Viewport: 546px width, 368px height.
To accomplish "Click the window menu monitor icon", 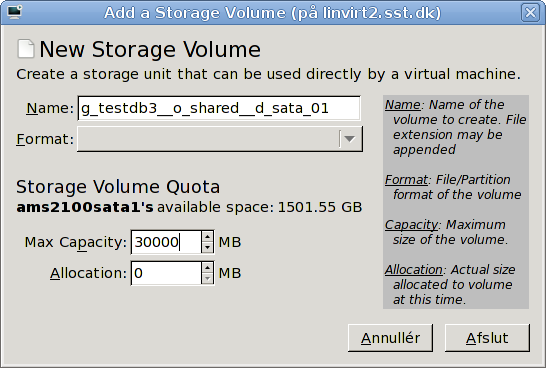I will tap(14, 12).
